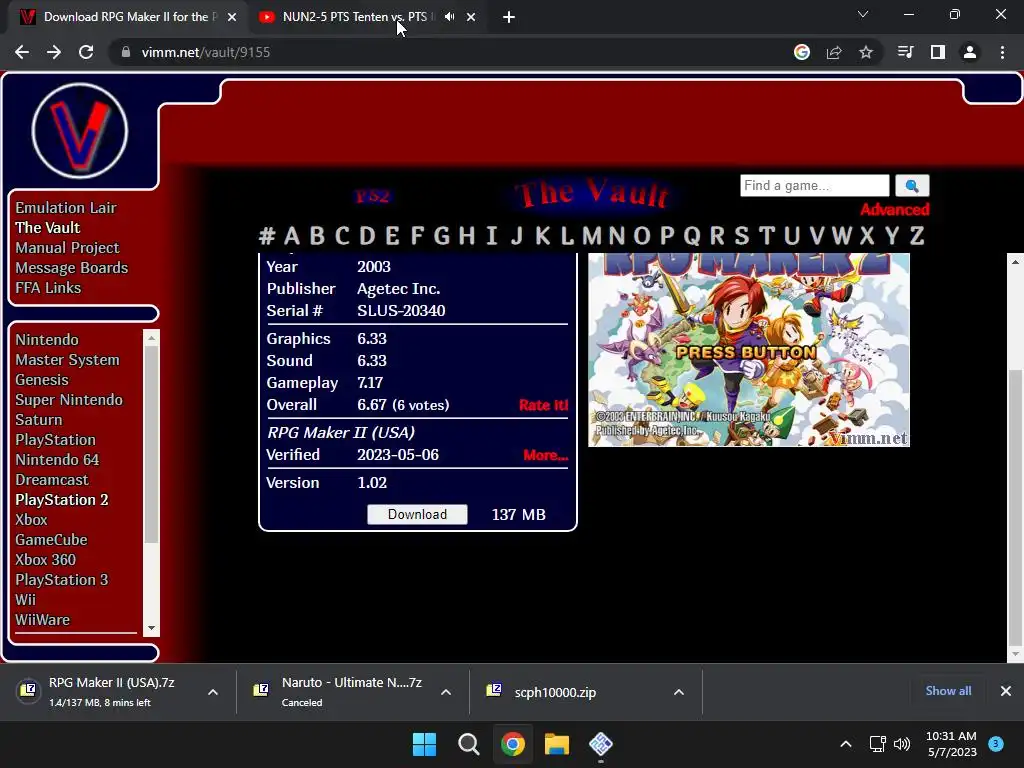Click the network tray icon
Image resolution: width=1024 pixels, height=768 pixels.
click(878, 744)
